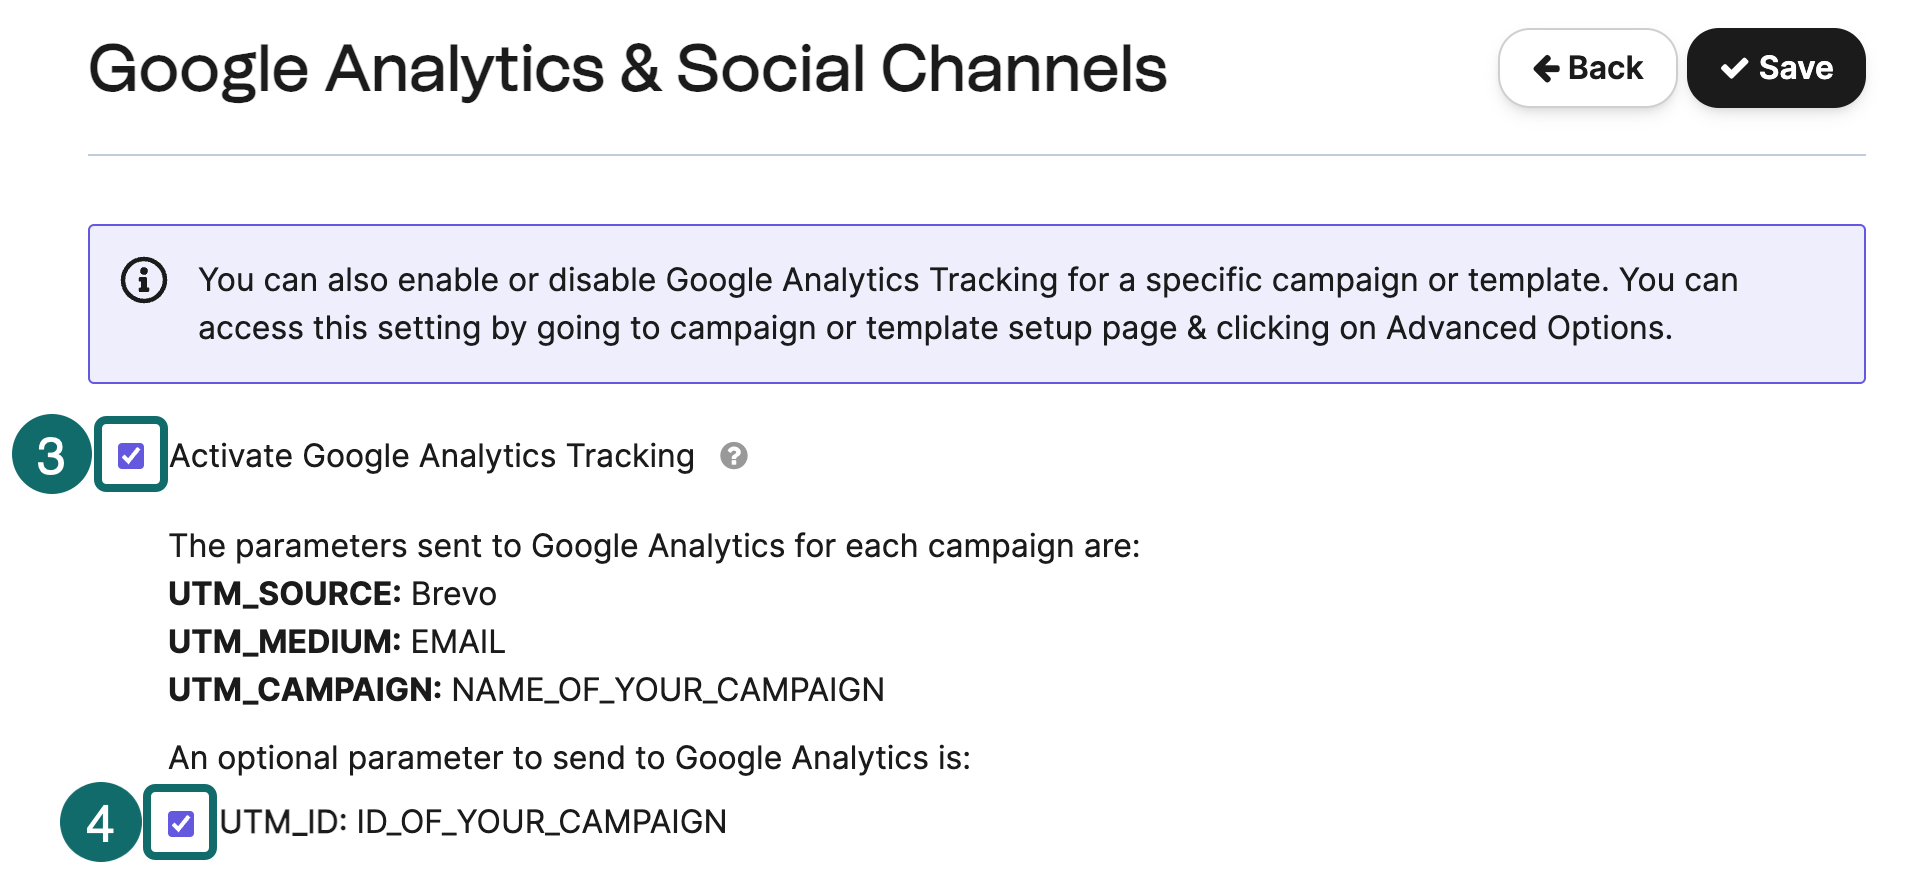Click the Activate Google Analytics Tracking label
Viewport: 1910px width, 876px height.
pyautogui.click(x=432, y=456)
